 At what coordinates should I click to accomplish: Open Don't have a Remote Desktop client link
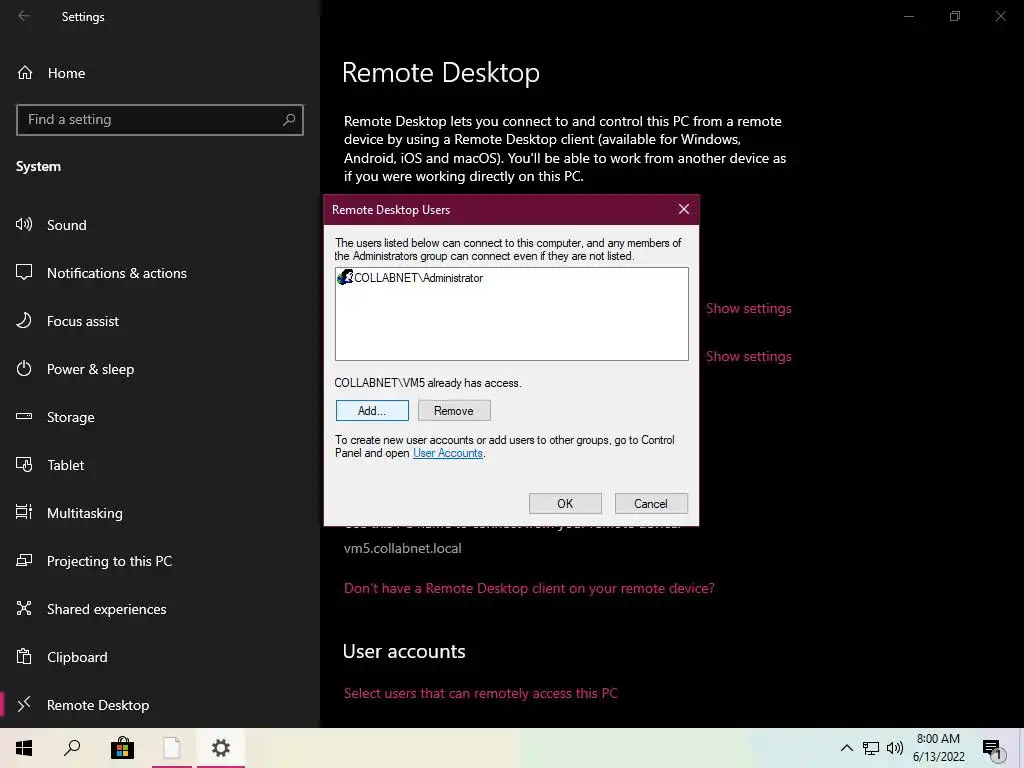point(529,588)
